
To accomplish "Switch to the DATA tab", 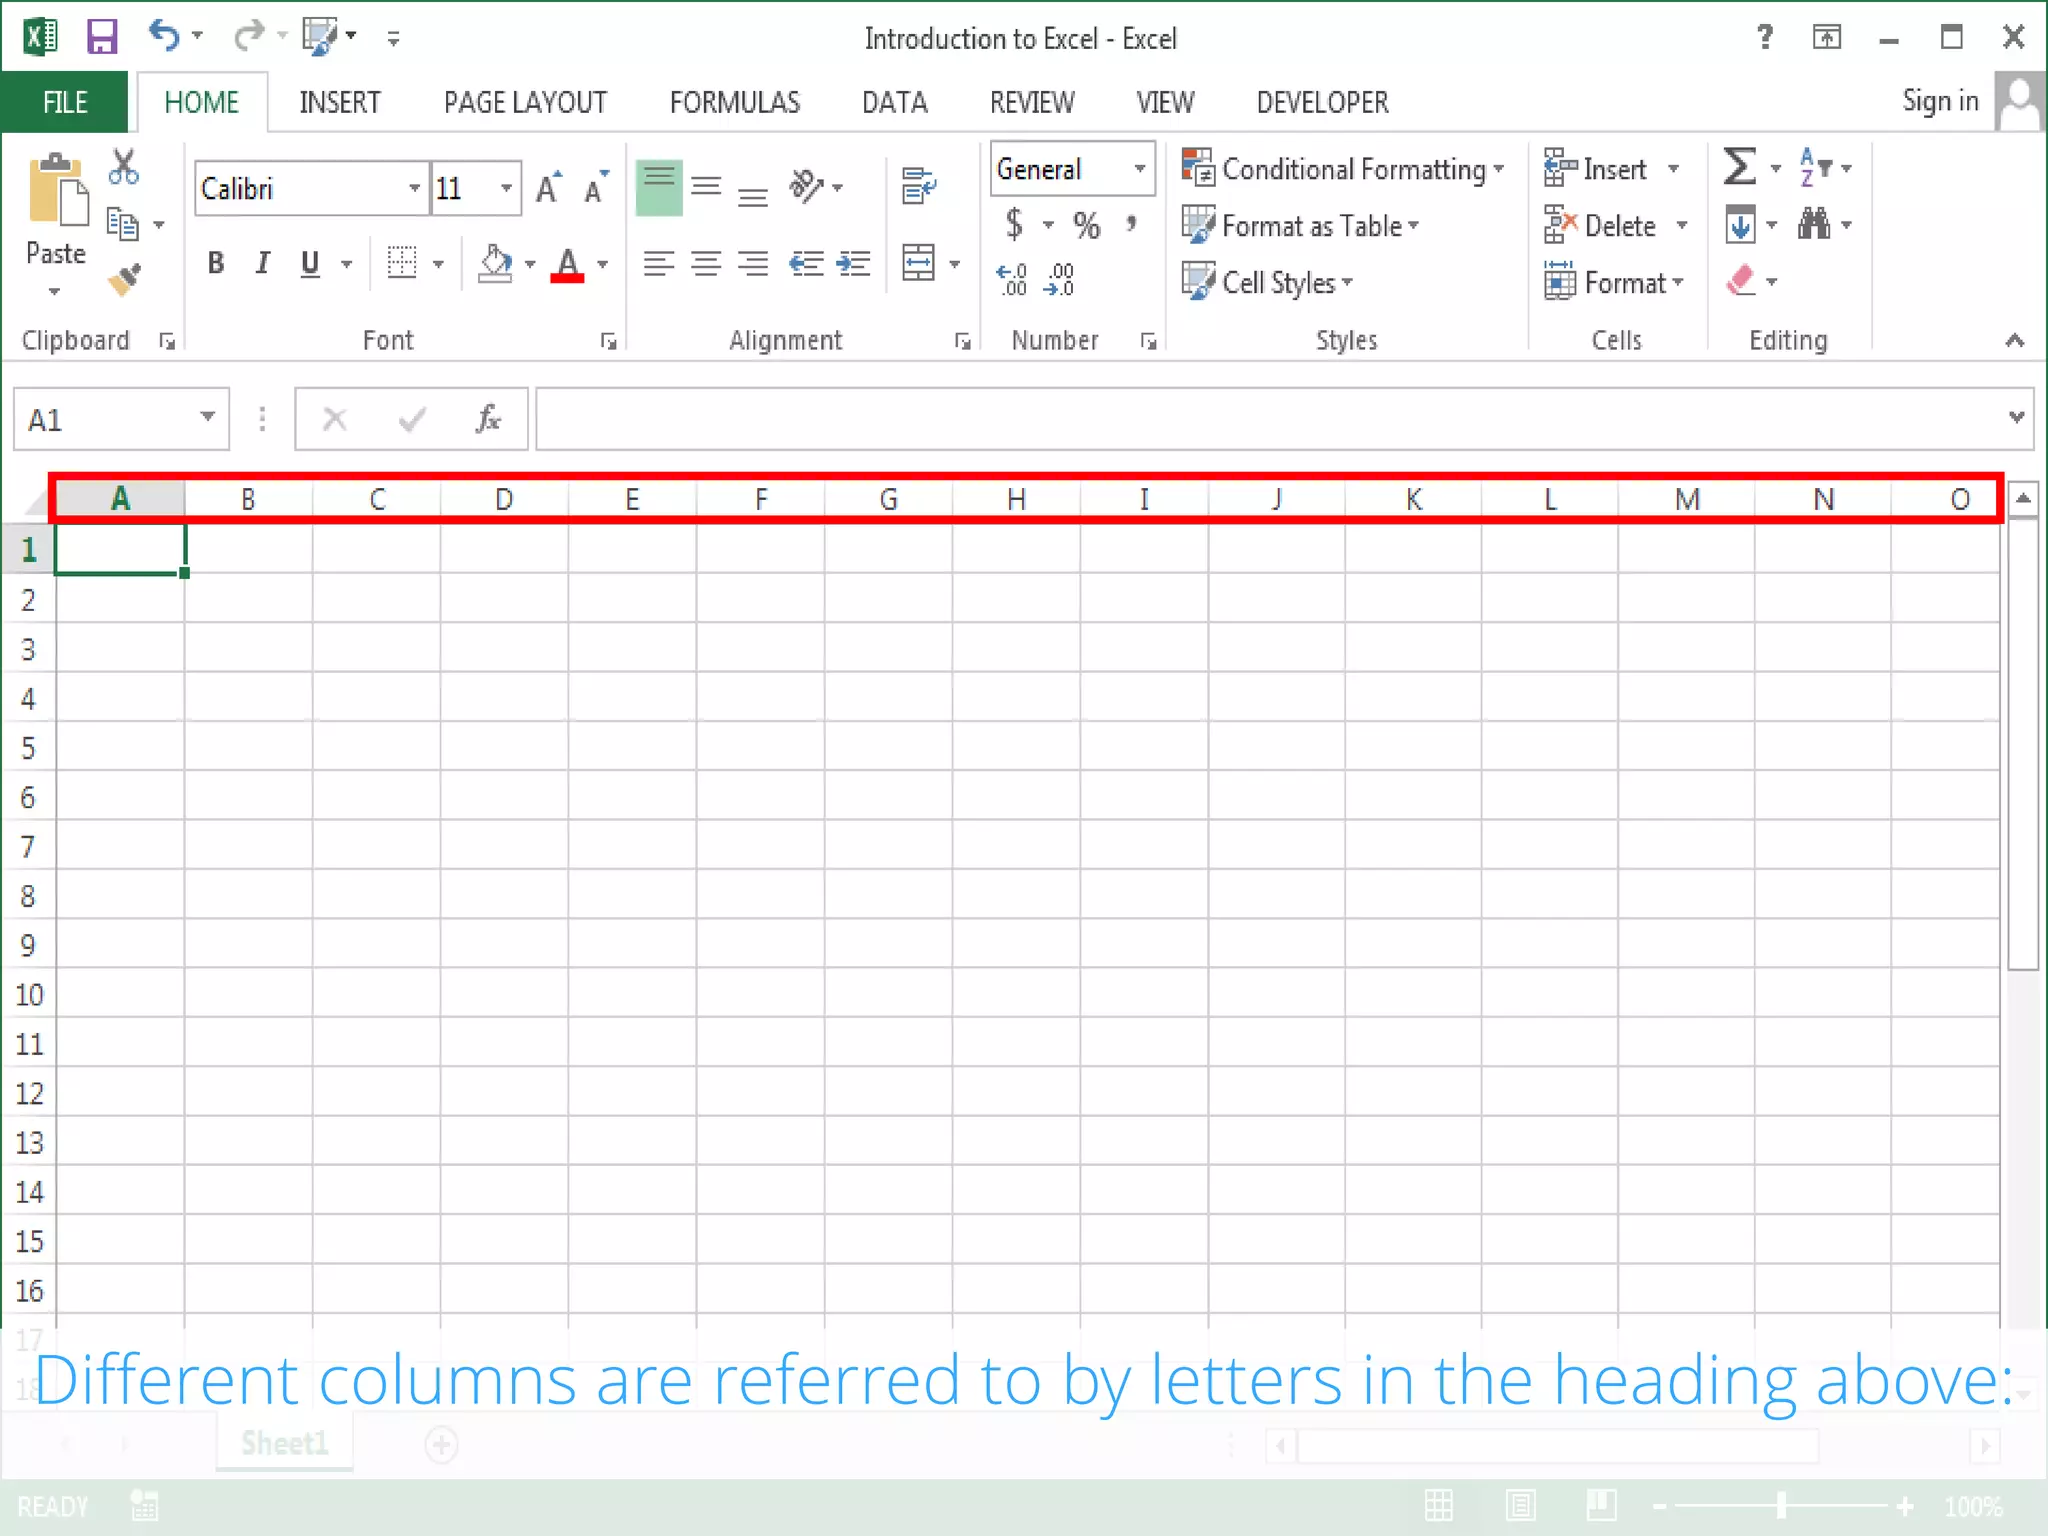I will point(895,102).
